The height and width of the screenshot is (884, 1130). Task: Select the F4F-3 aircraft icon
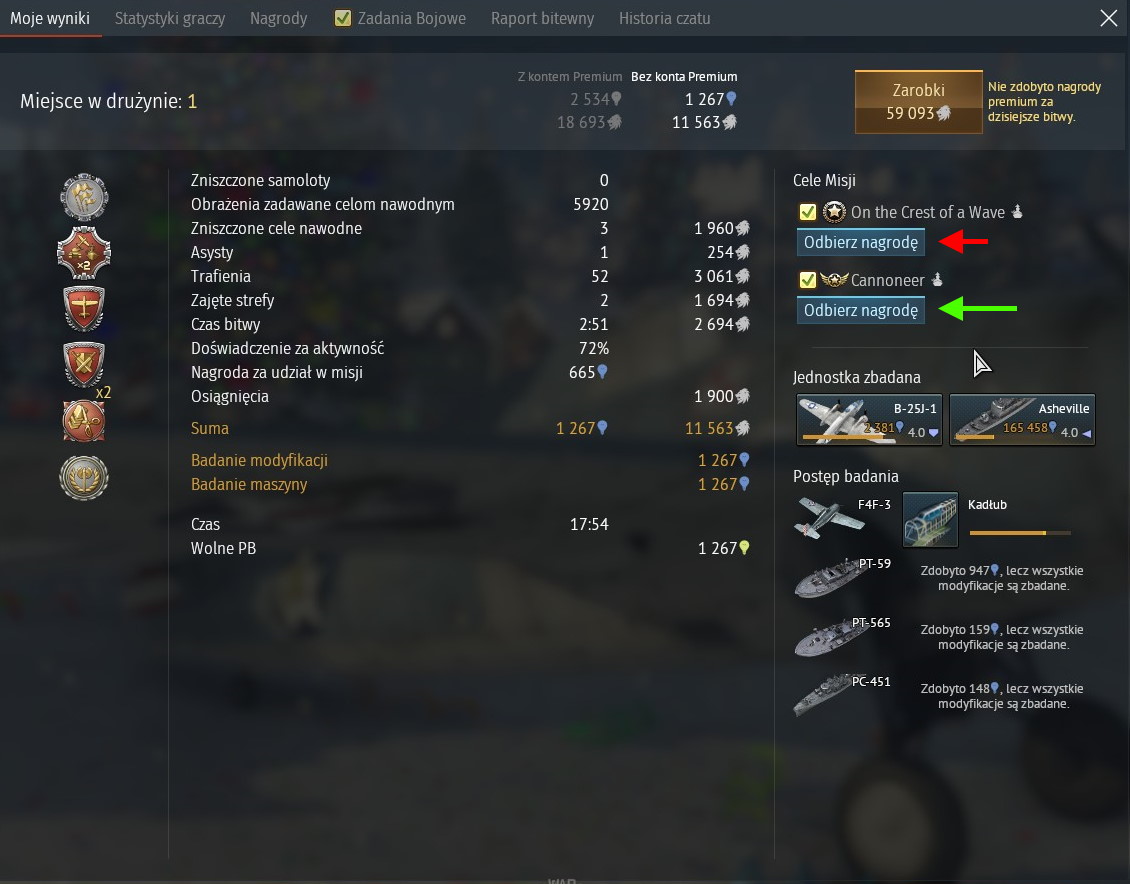(x=829, y=517)
